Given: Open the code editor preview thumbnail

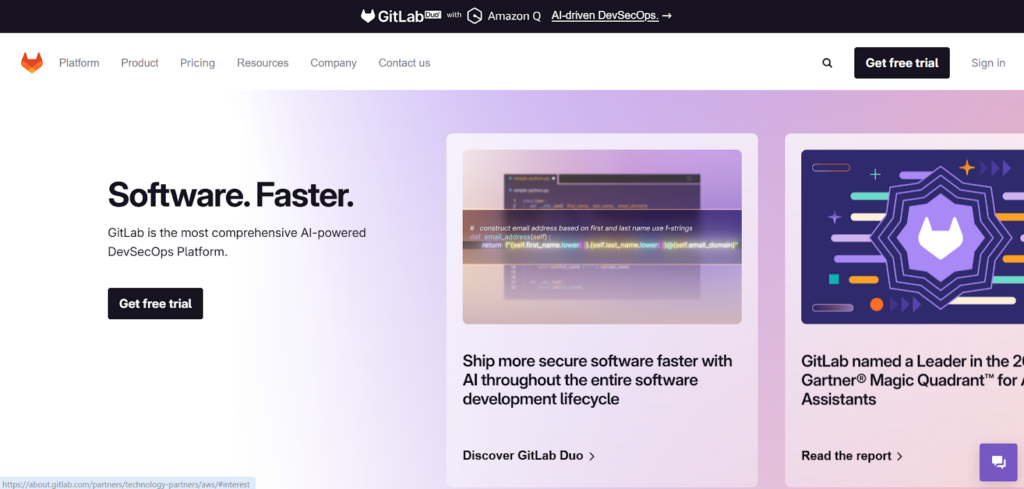Looking at the screenshot, I should (x=602, y=237).
